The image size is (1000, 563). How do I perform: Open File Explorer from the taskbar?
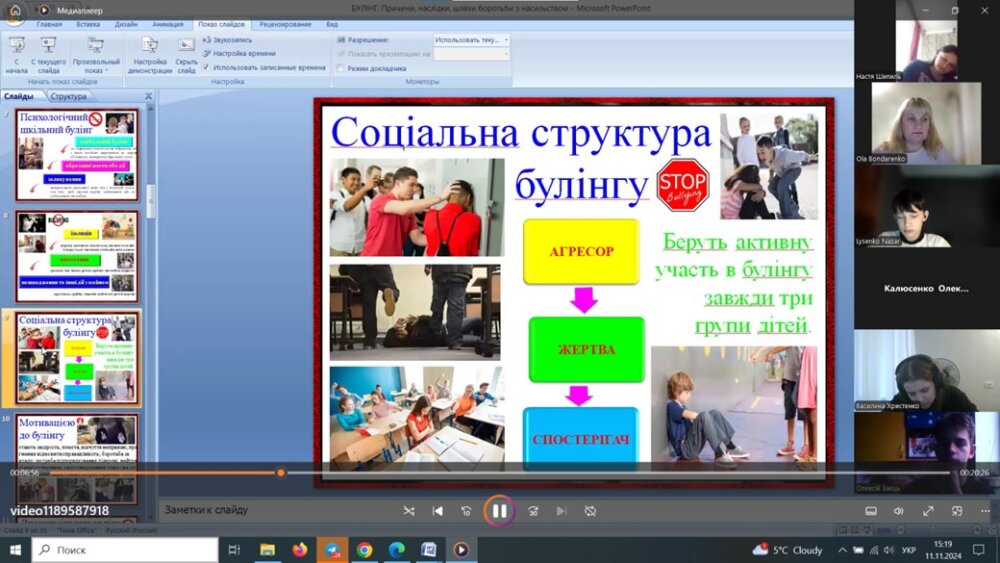[267, 550]
